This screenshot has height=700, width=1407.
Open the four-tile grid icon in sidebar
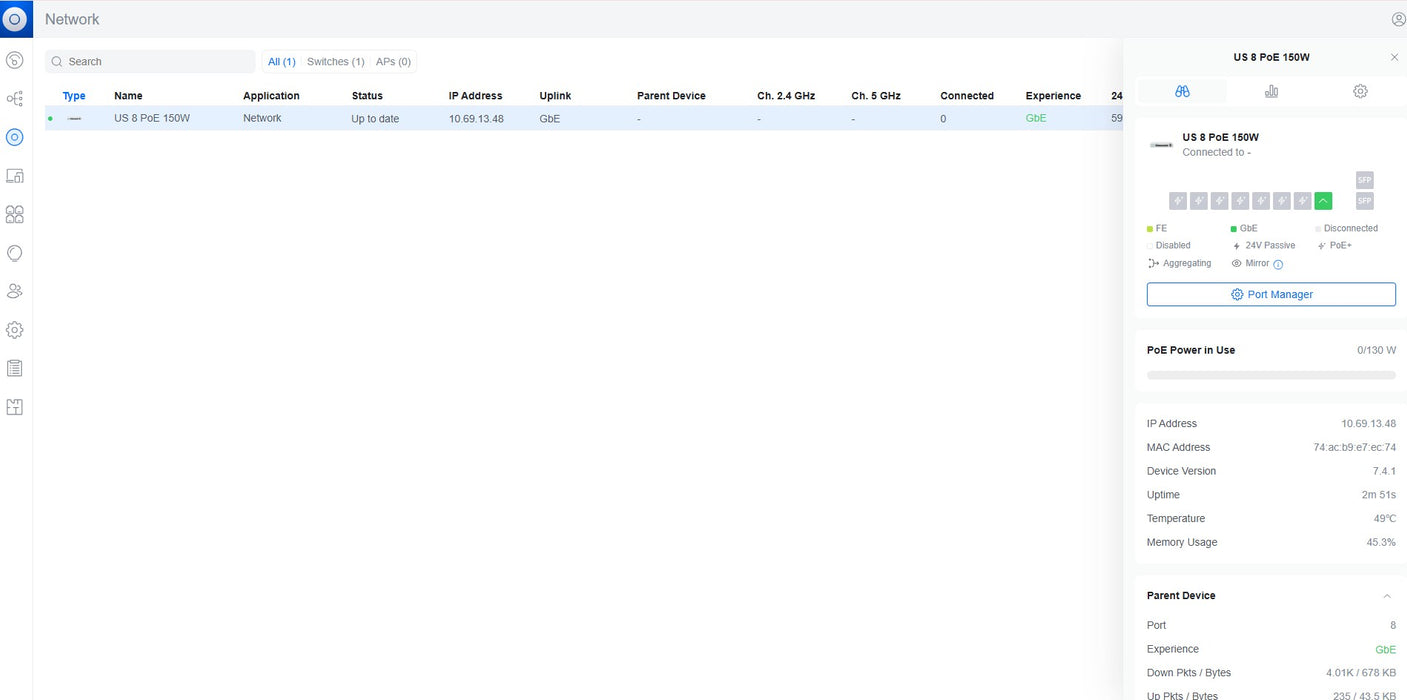point(15,214)
